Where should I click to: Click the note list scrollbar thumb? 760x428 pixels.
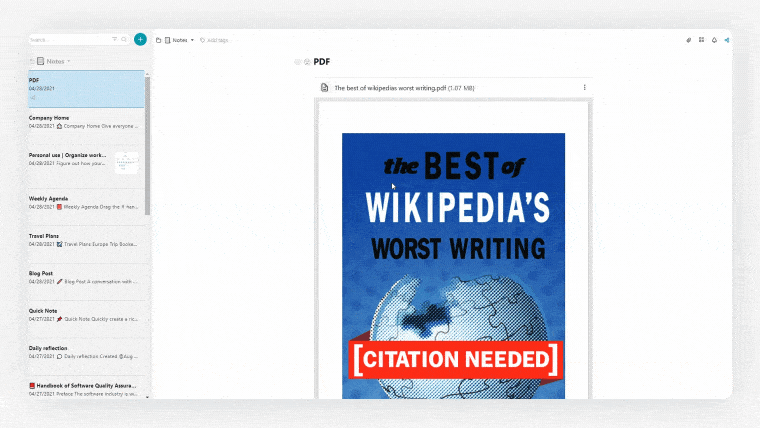point(147,145)
